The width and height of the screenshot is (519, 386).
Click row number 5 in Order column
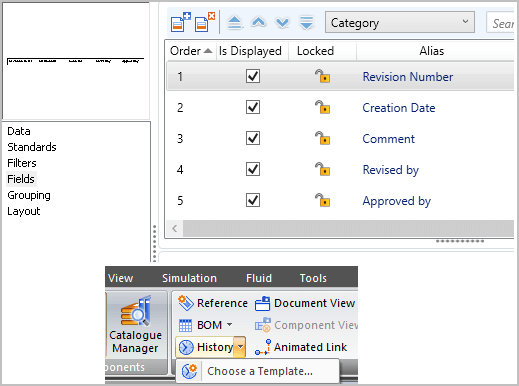coord(180,200)
